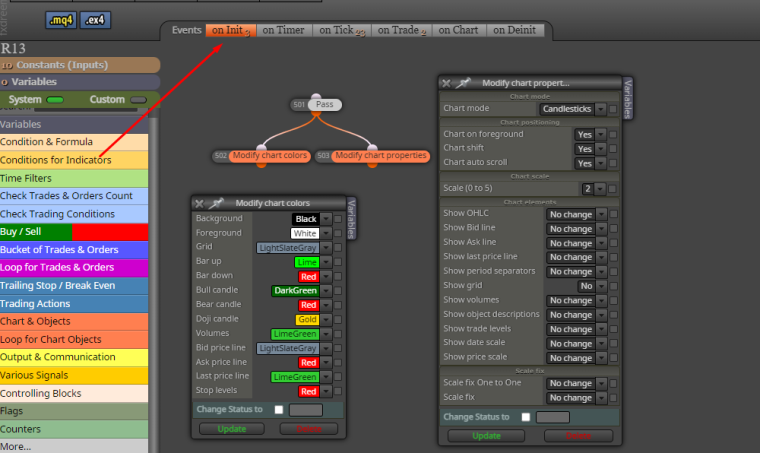
Task: Open the Various Signals category
Action: pos(74,375)
